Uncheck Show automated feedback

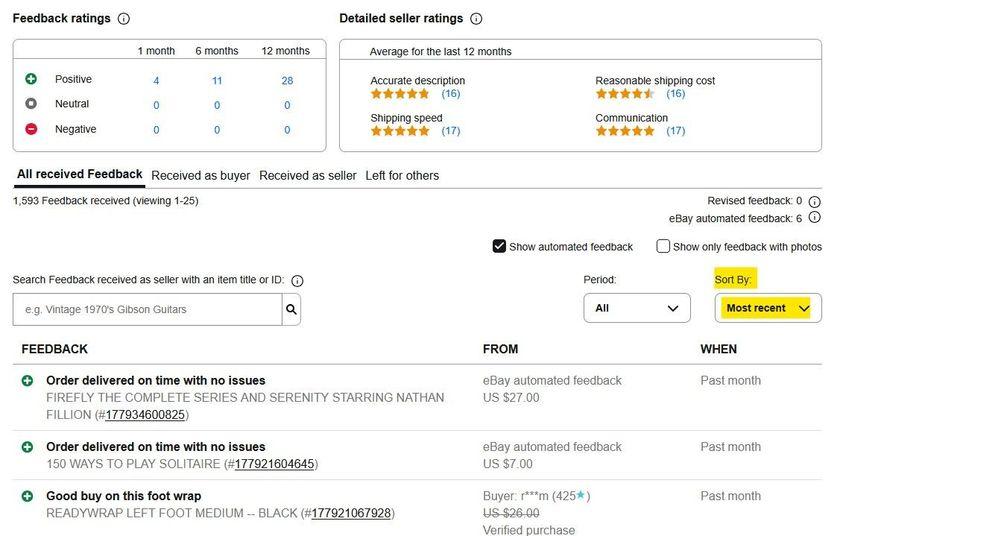(x=499, y=246)
